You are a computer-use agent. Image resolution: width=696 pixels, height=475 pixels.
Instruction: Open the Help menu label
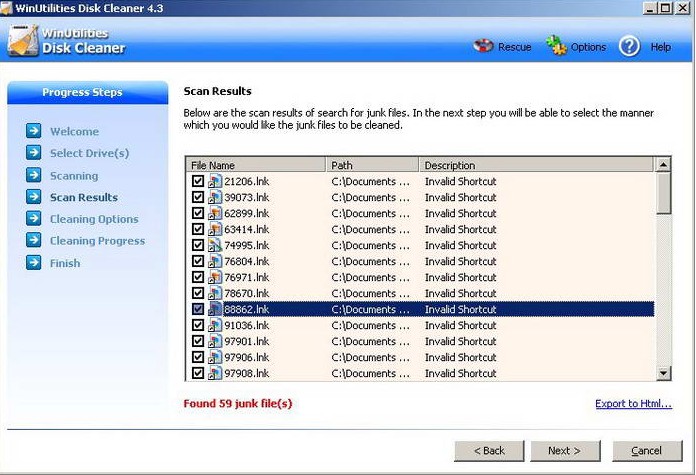[660, 47]
